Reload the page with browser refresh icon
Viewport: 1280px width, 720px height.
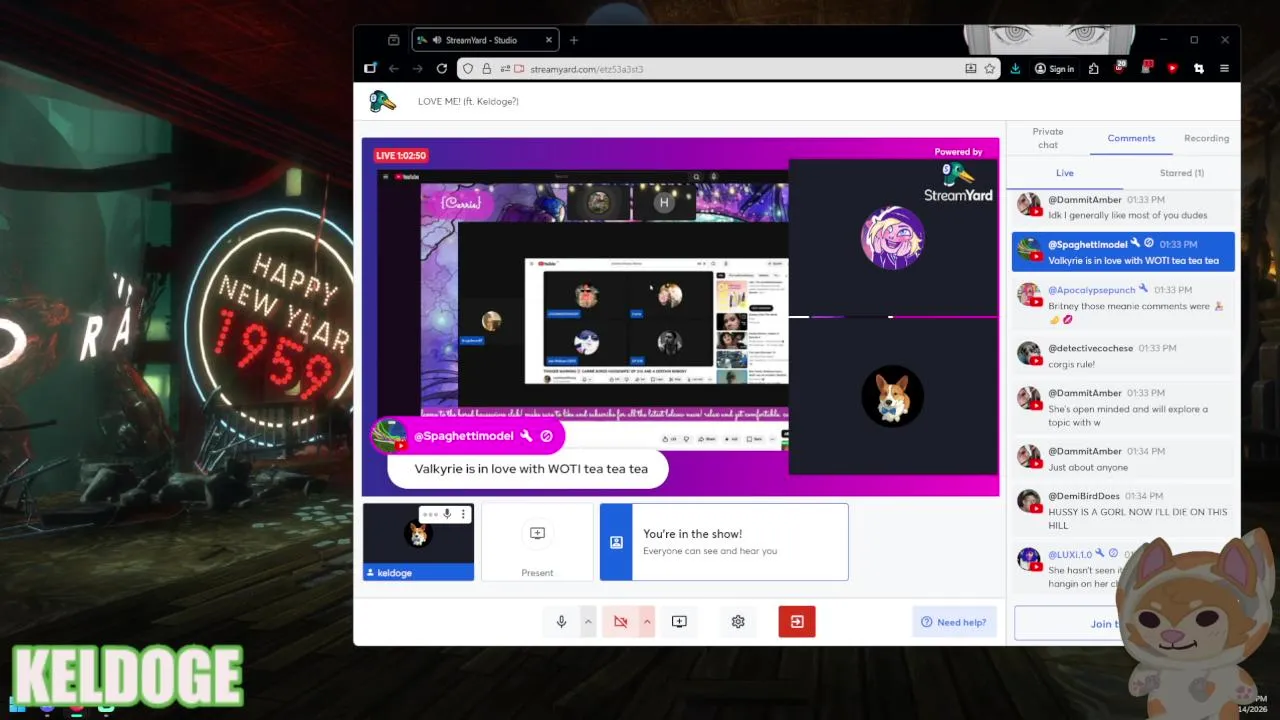pos(441,69)
